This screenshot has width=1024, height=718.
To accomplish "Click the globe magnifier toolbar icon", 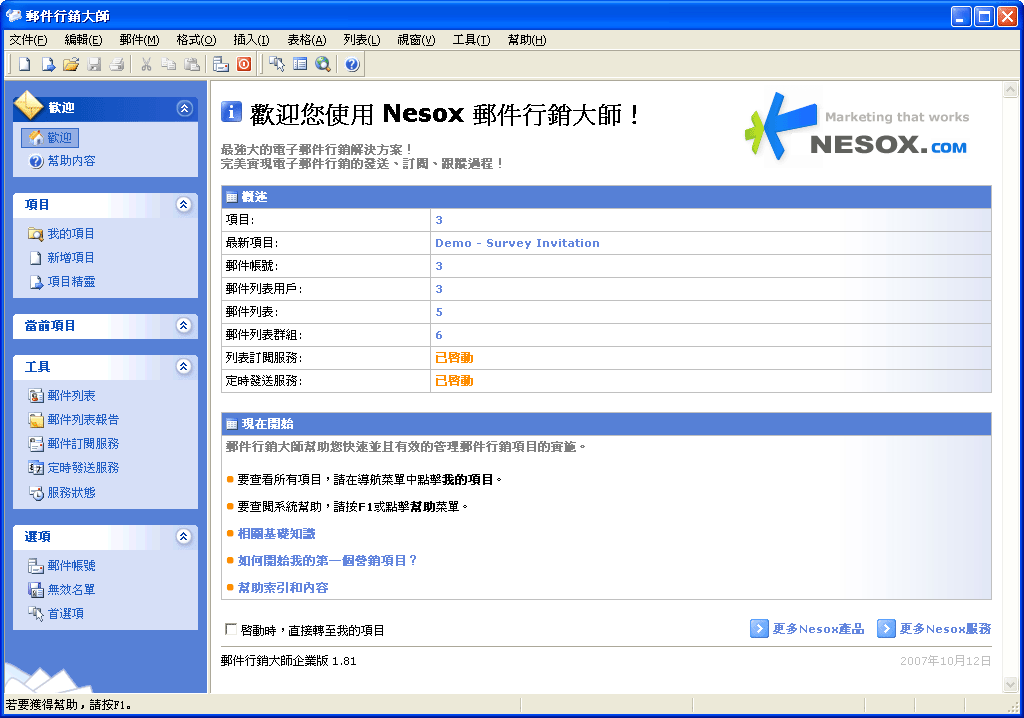I will pyautogui.click(x=322, y=65).
